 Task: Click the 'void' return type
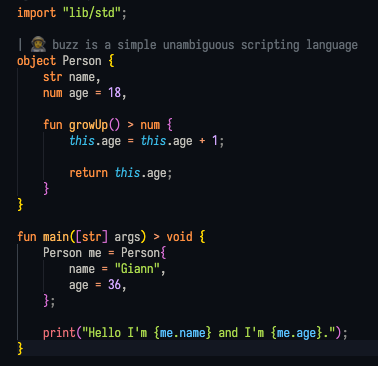179,237
